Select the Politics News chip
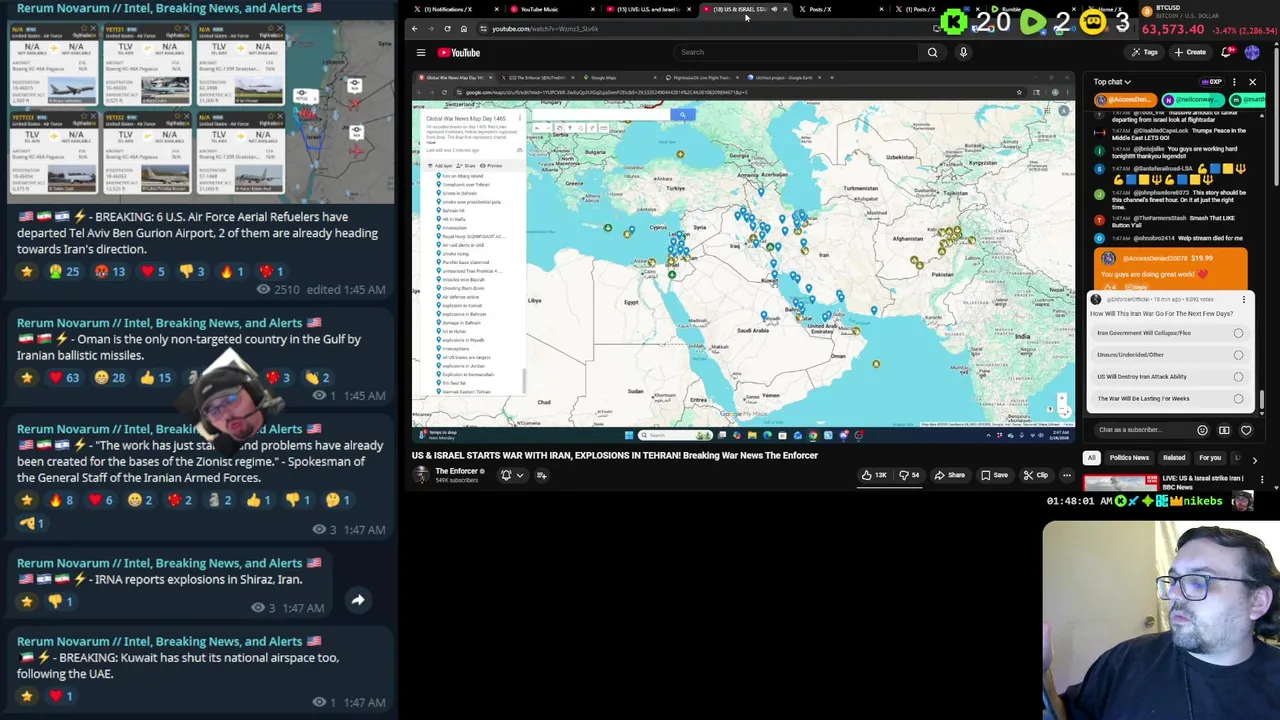 pyautogui.click(x=1128, y=458)
